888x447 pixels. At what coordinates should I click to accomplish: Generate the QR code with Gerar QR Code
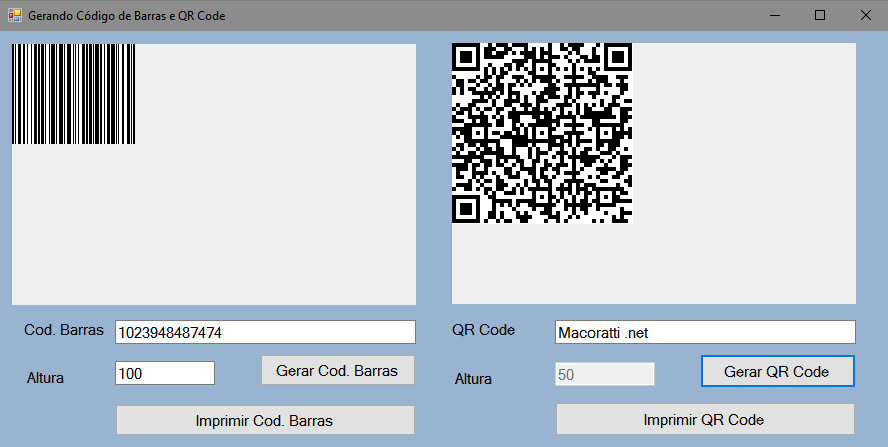click(778, 371)
